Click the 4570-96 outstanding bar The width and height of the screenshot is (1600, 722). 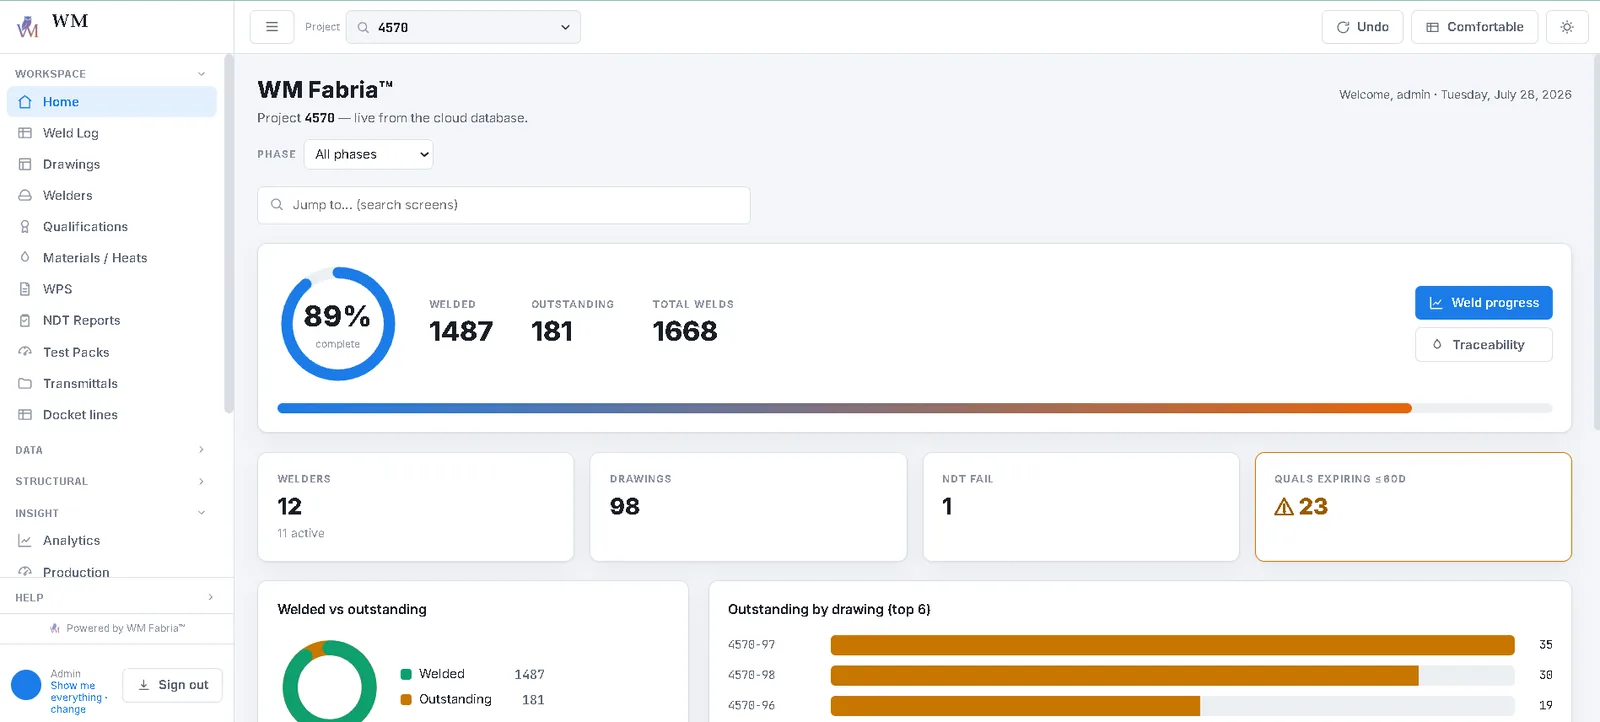point(1015,706)
